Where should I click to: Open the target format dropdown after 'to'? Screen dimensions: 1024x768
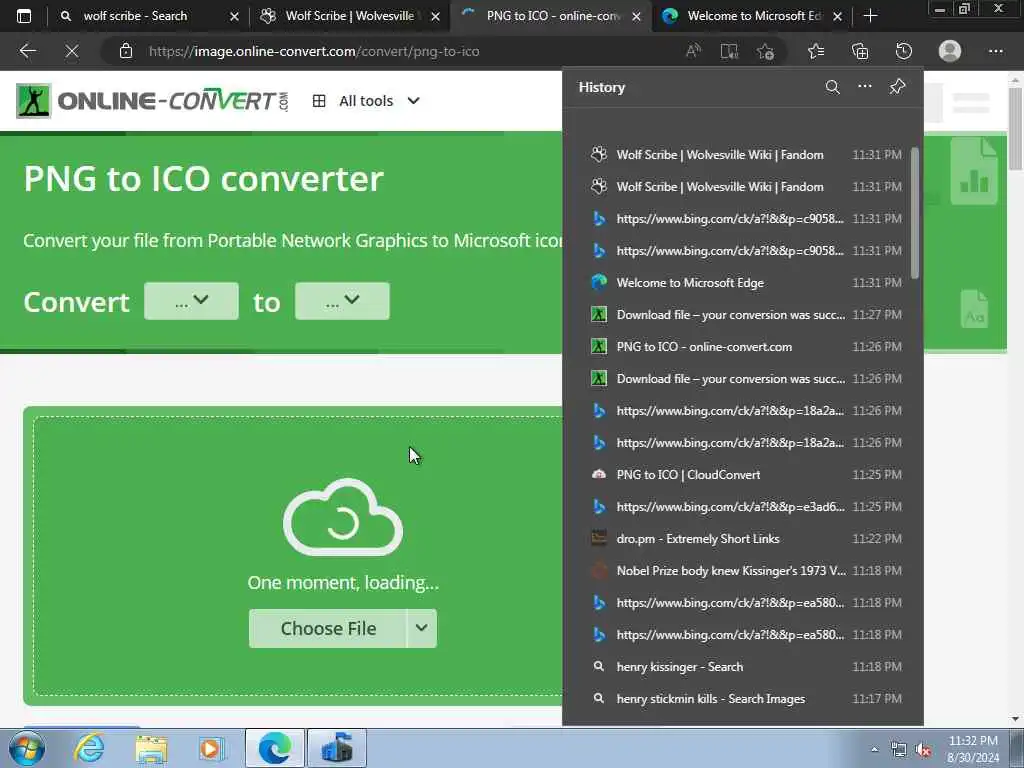point(342,301)
